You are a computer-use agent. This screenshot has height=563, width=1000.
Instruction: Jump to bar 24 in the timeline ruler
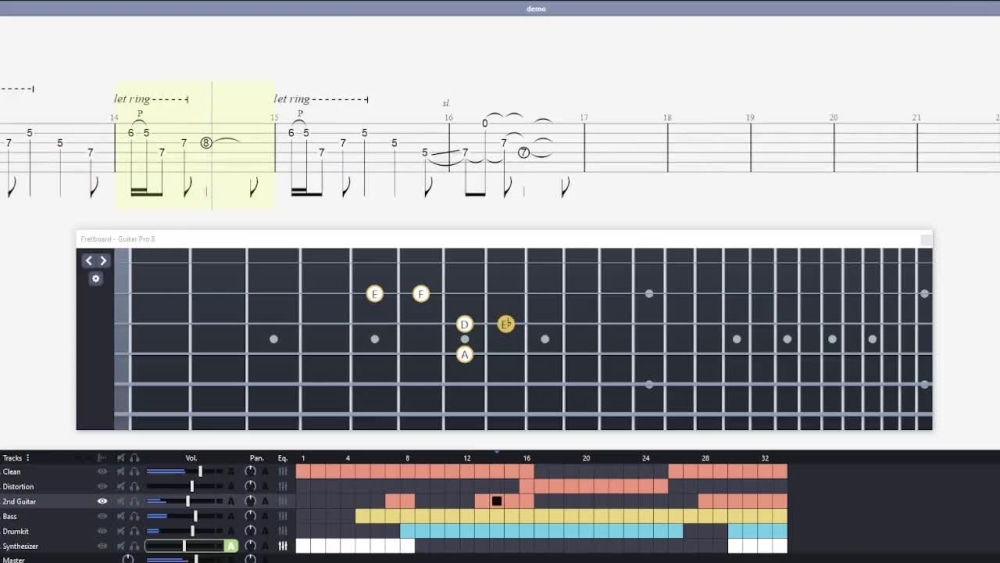(x=645, y=458)
